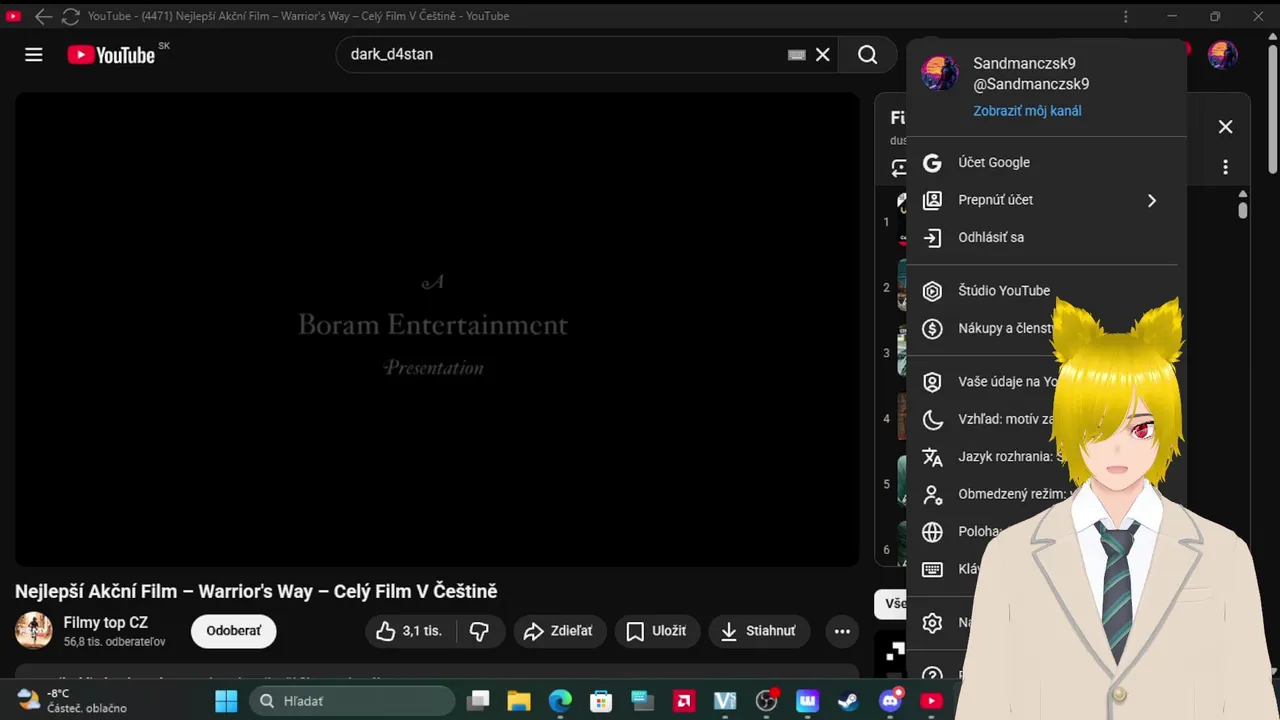Screen dimensions: 1280x720
Task: Click the video title Nejlepší Akční Film
Action: click(256, 591)
